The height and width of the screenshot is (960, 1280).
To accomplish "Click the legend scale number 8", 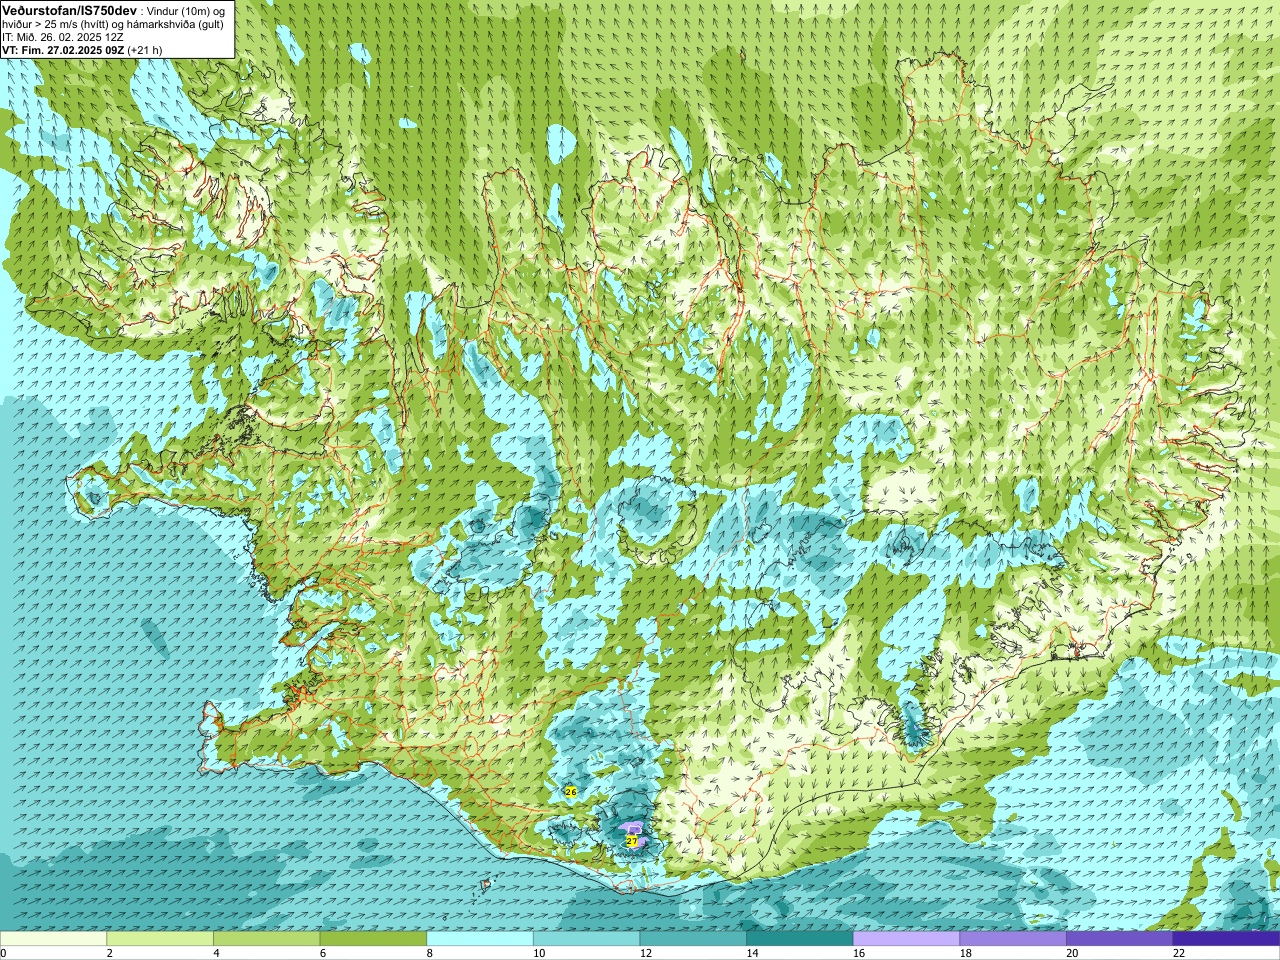I will click(x=430, y=953).
